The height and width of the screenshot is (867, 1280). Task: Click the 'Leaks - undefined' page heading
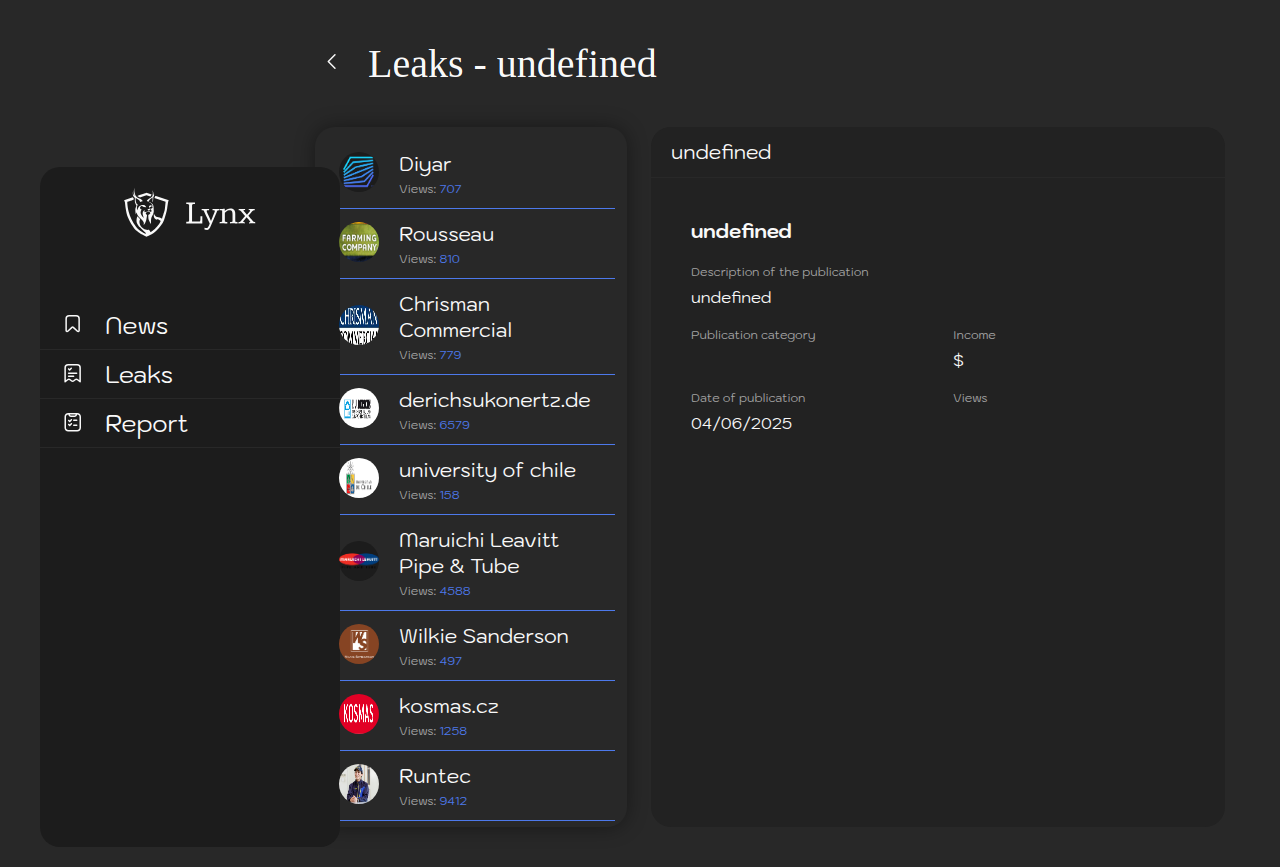[512, 63]
